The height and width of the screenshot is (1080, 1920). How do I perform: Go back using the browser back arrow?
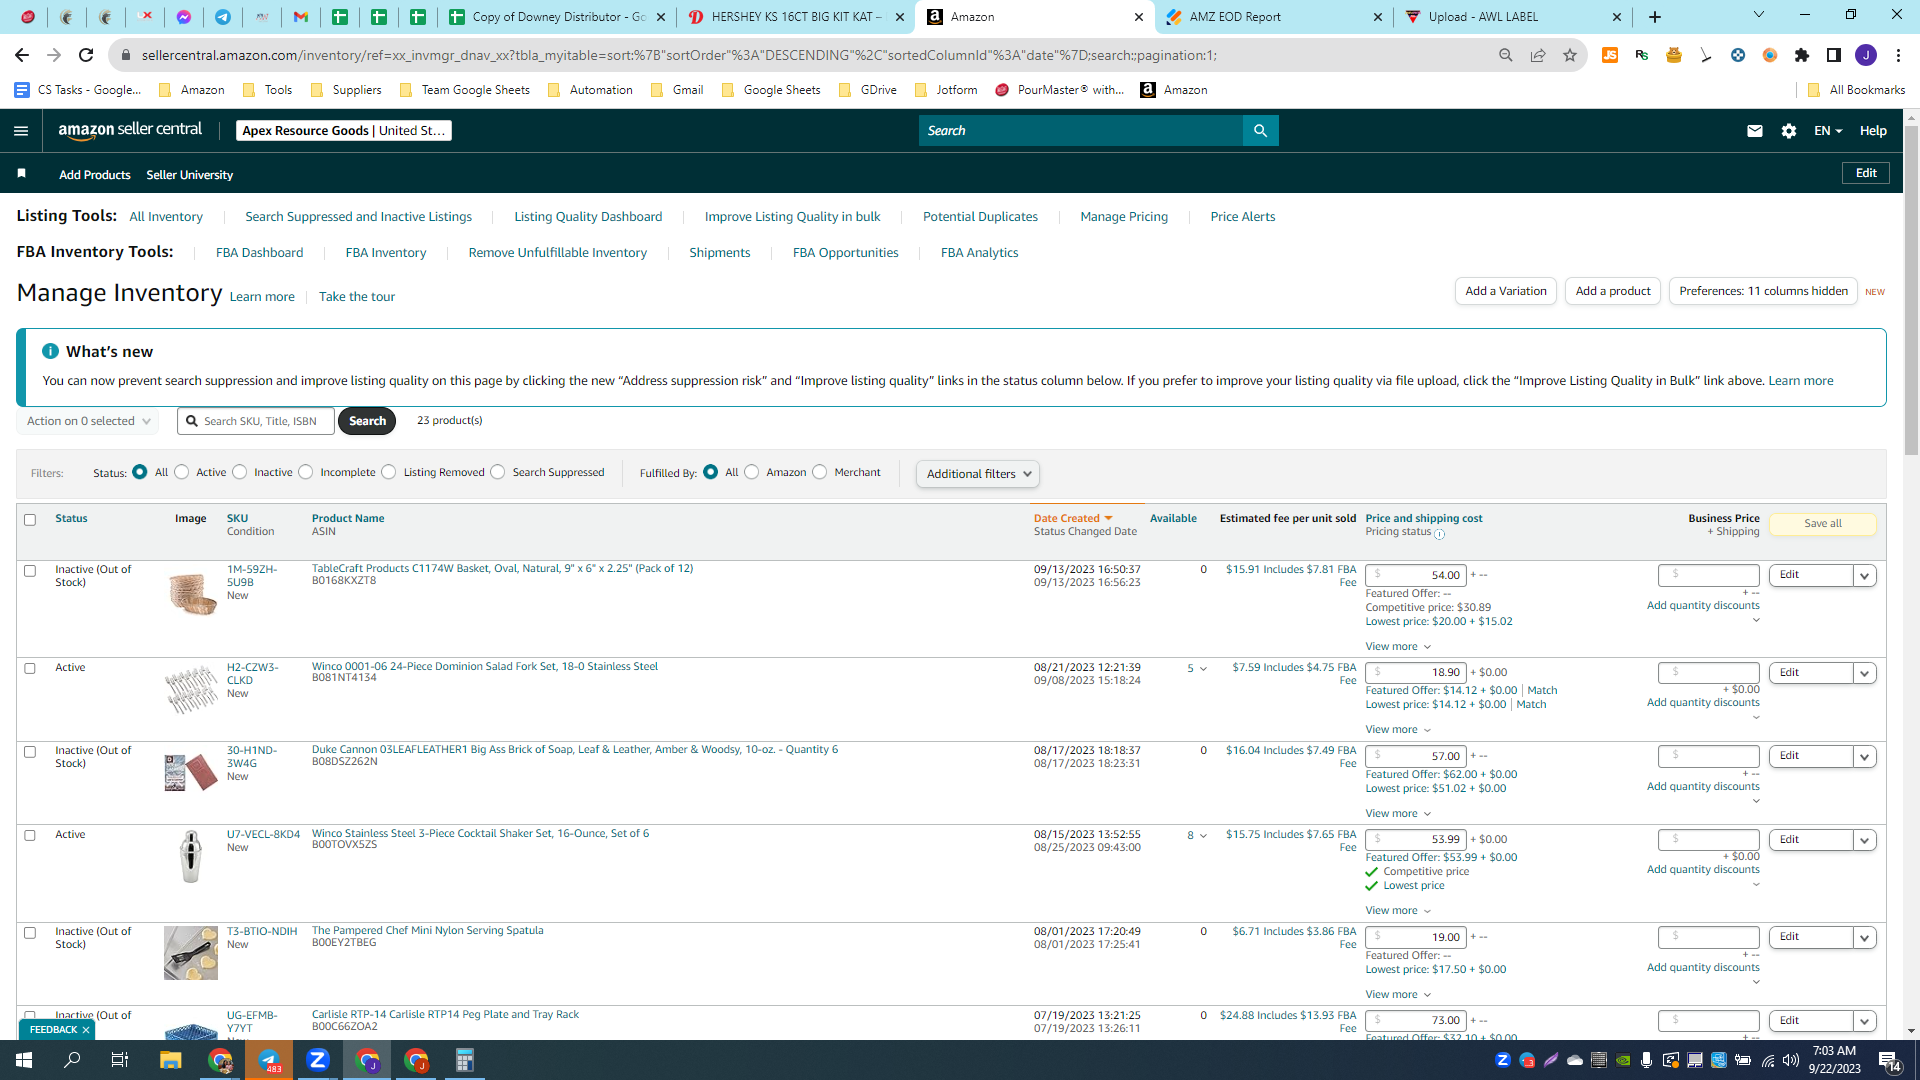click(x=22, y=55)
